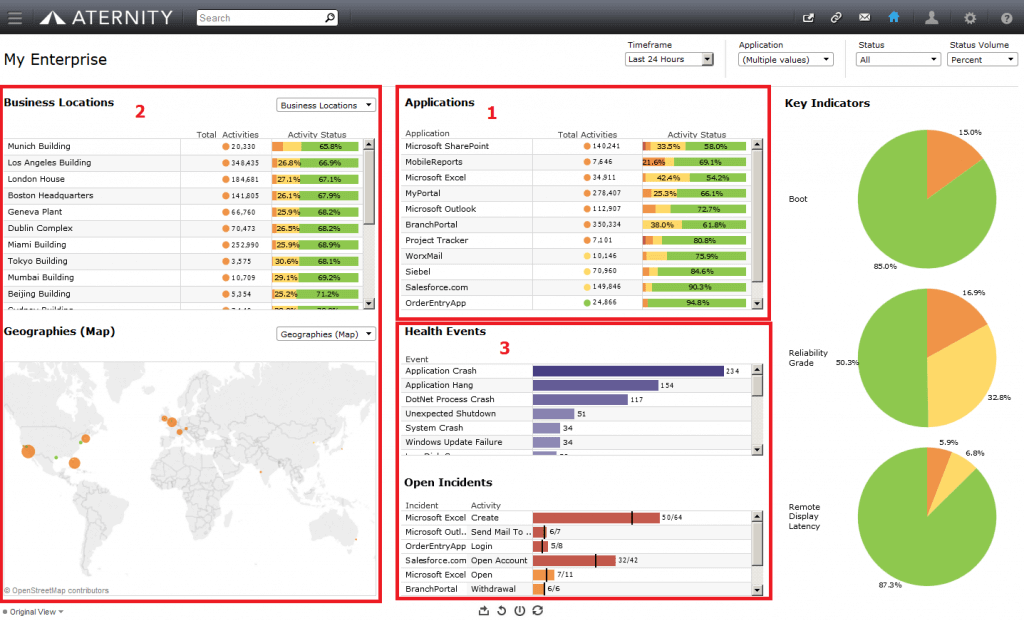Click the Aternity logo
This screenshot has width=1024, height=621.
point(106,18)
